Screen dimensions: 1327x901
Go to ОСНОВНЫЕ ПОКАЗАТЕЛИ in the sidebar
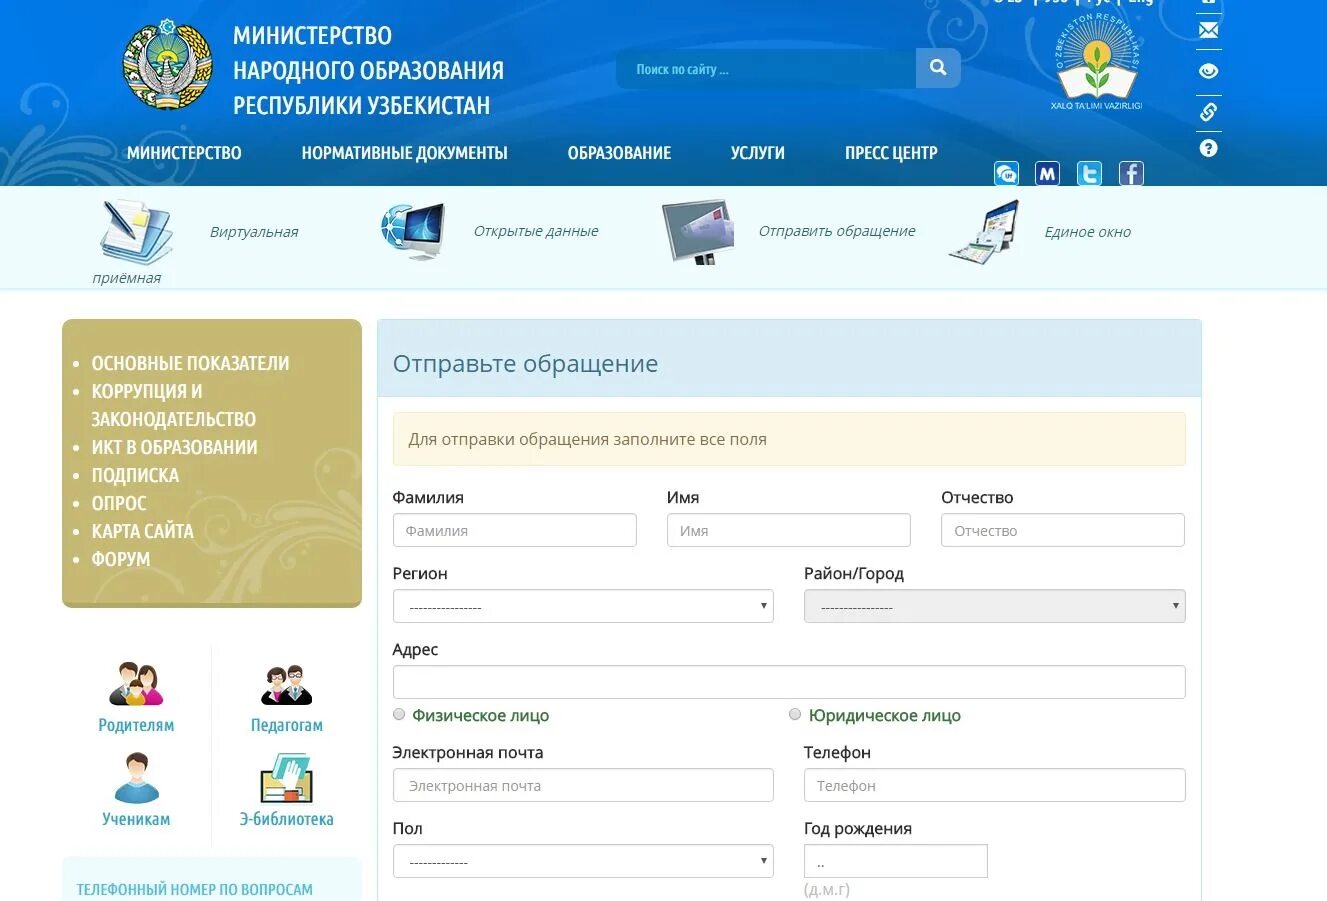coord(190,363)
